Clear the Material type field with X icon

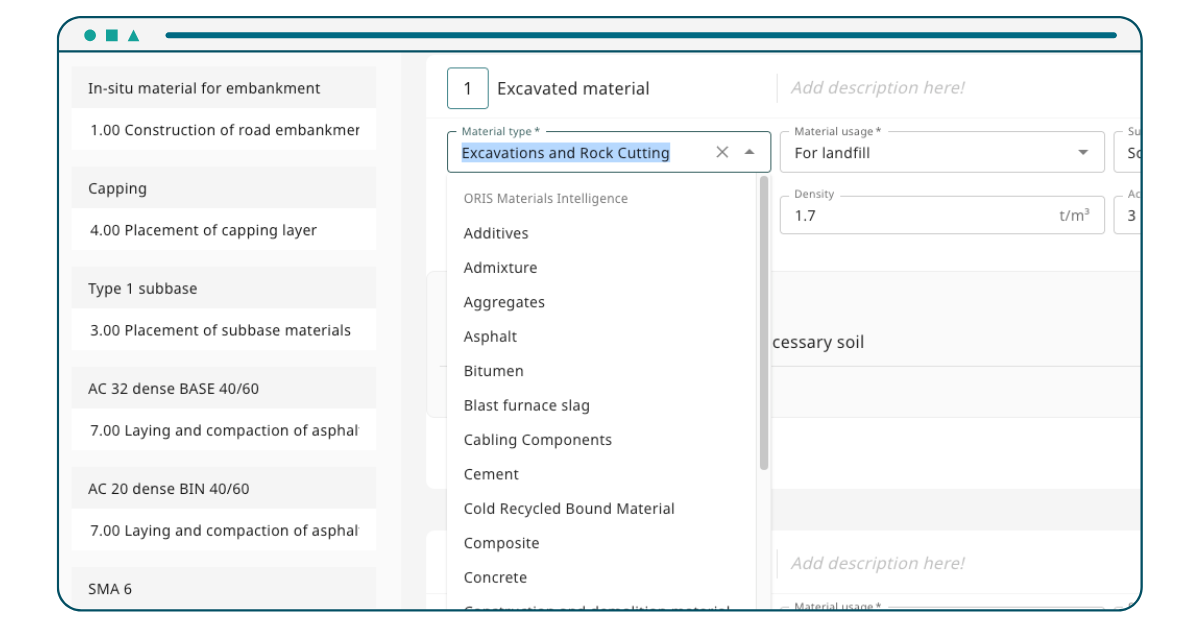coord(722,153)
